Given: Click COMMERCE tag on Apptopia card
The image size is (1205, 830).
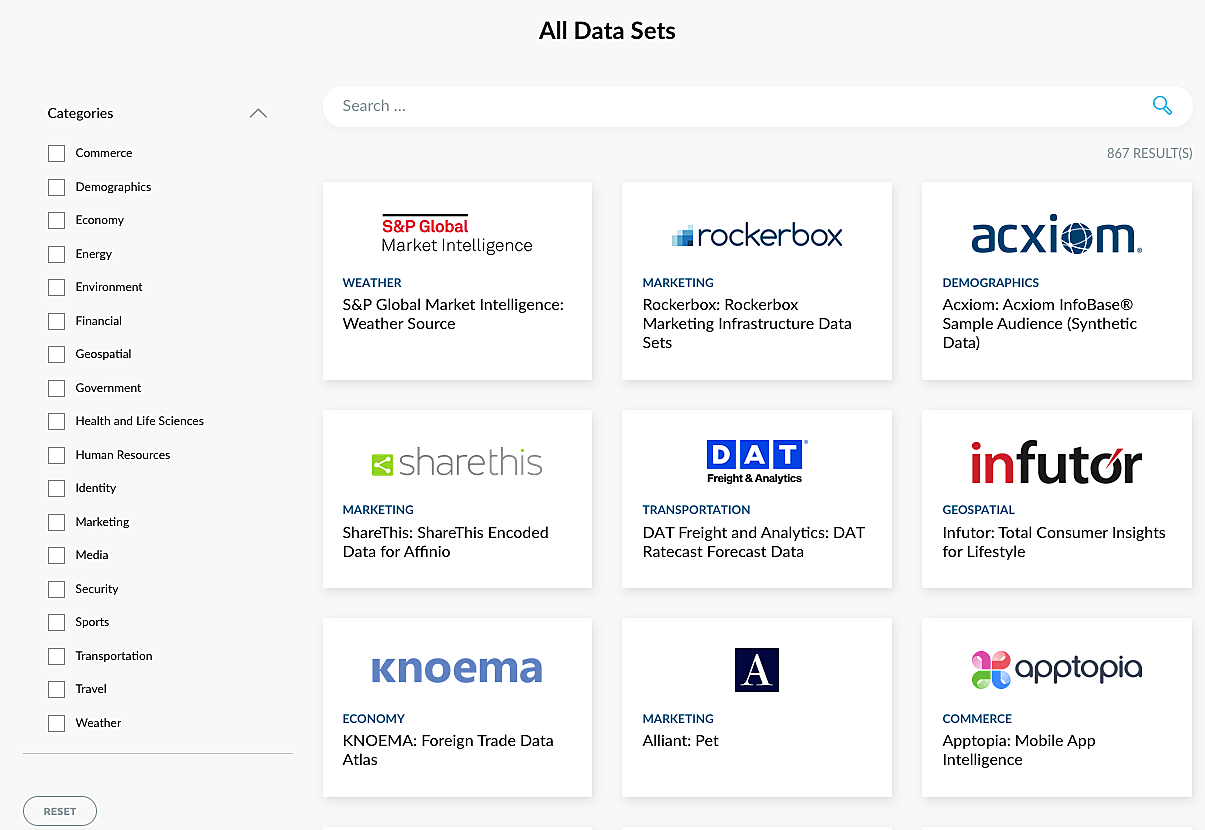Looking at the screenshot, I should coord(977,719).
